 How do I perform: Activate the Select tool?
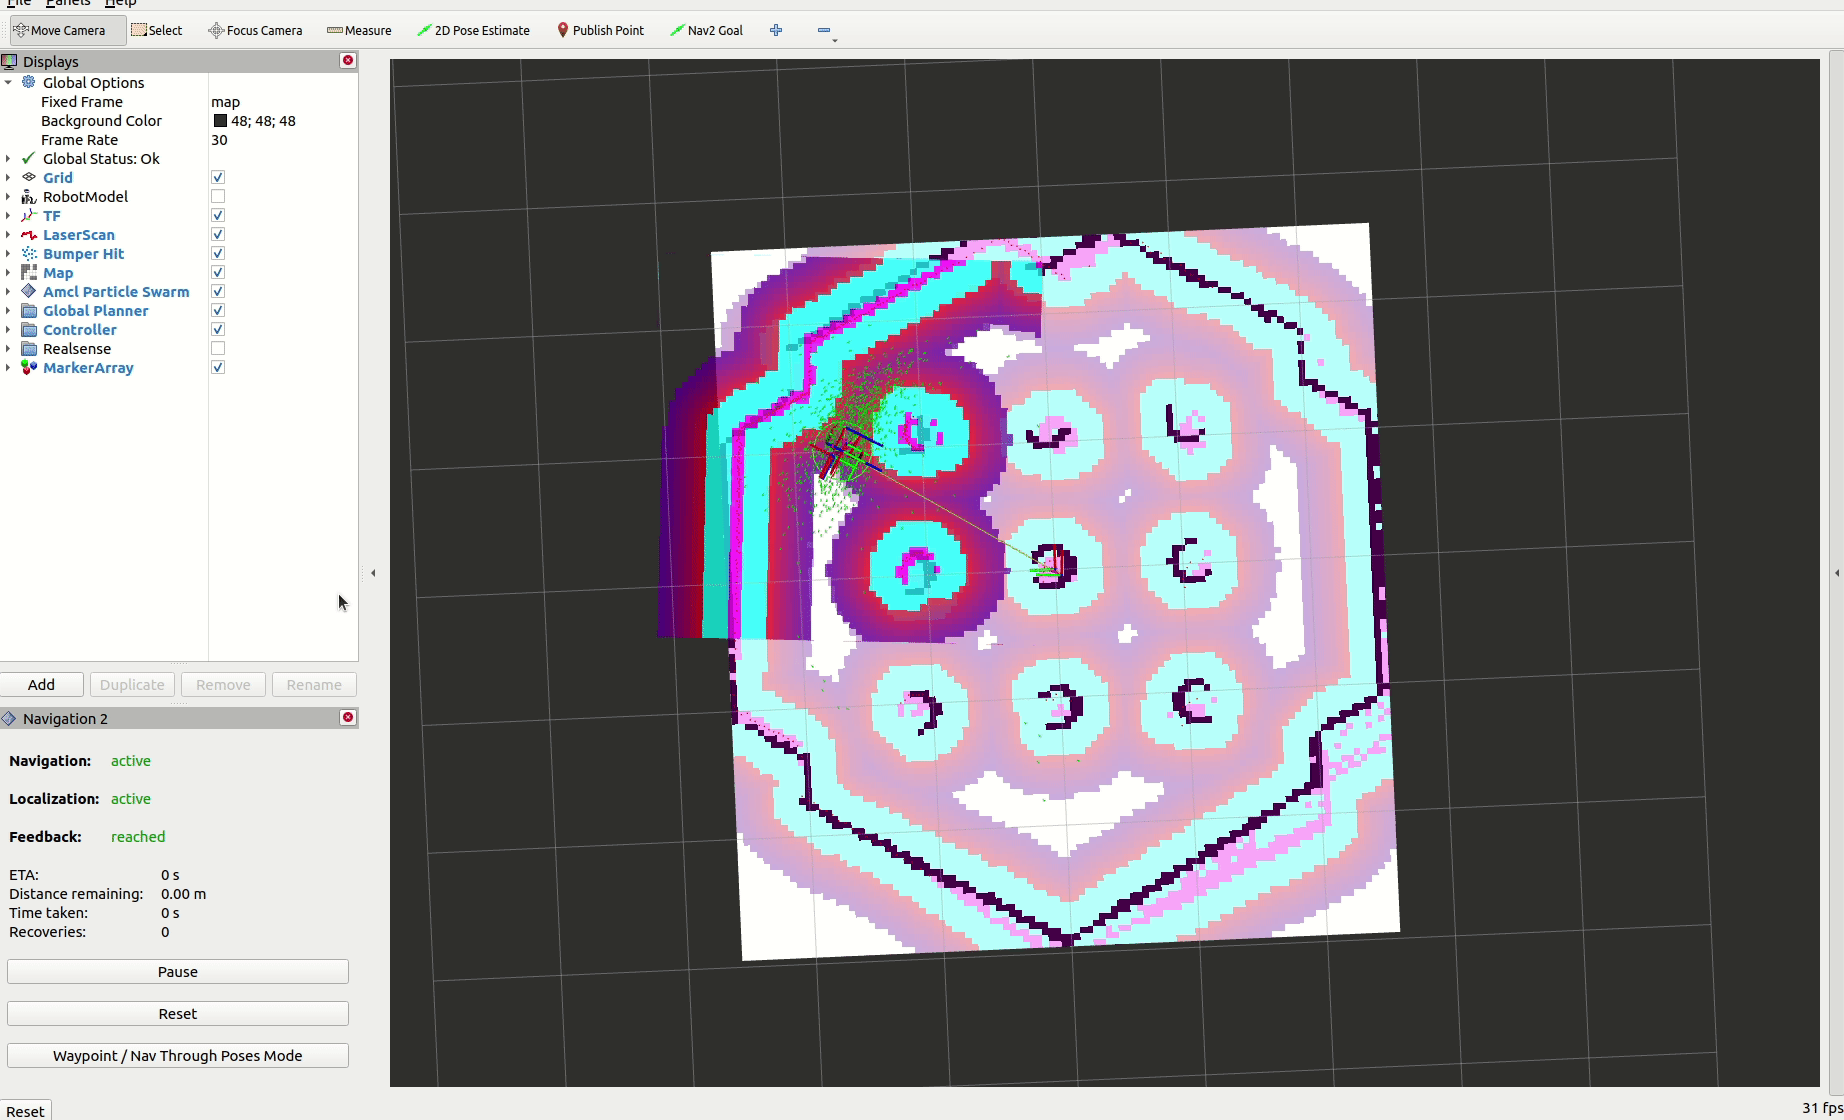(157, 30)
